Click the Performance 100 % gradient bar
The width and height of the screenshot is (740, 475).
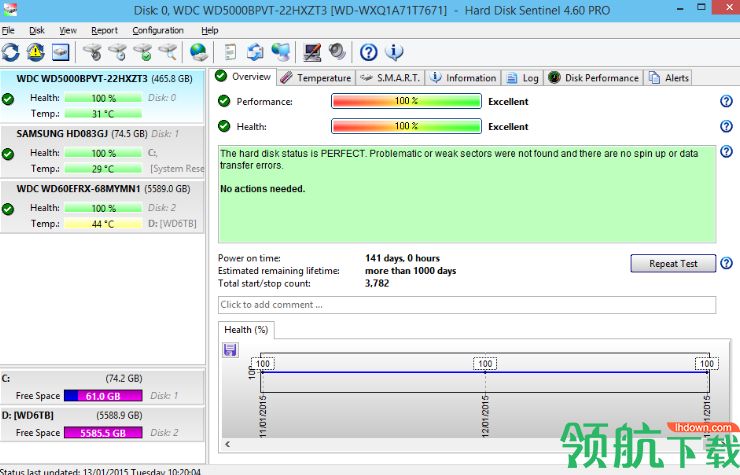tap(406, 101)
